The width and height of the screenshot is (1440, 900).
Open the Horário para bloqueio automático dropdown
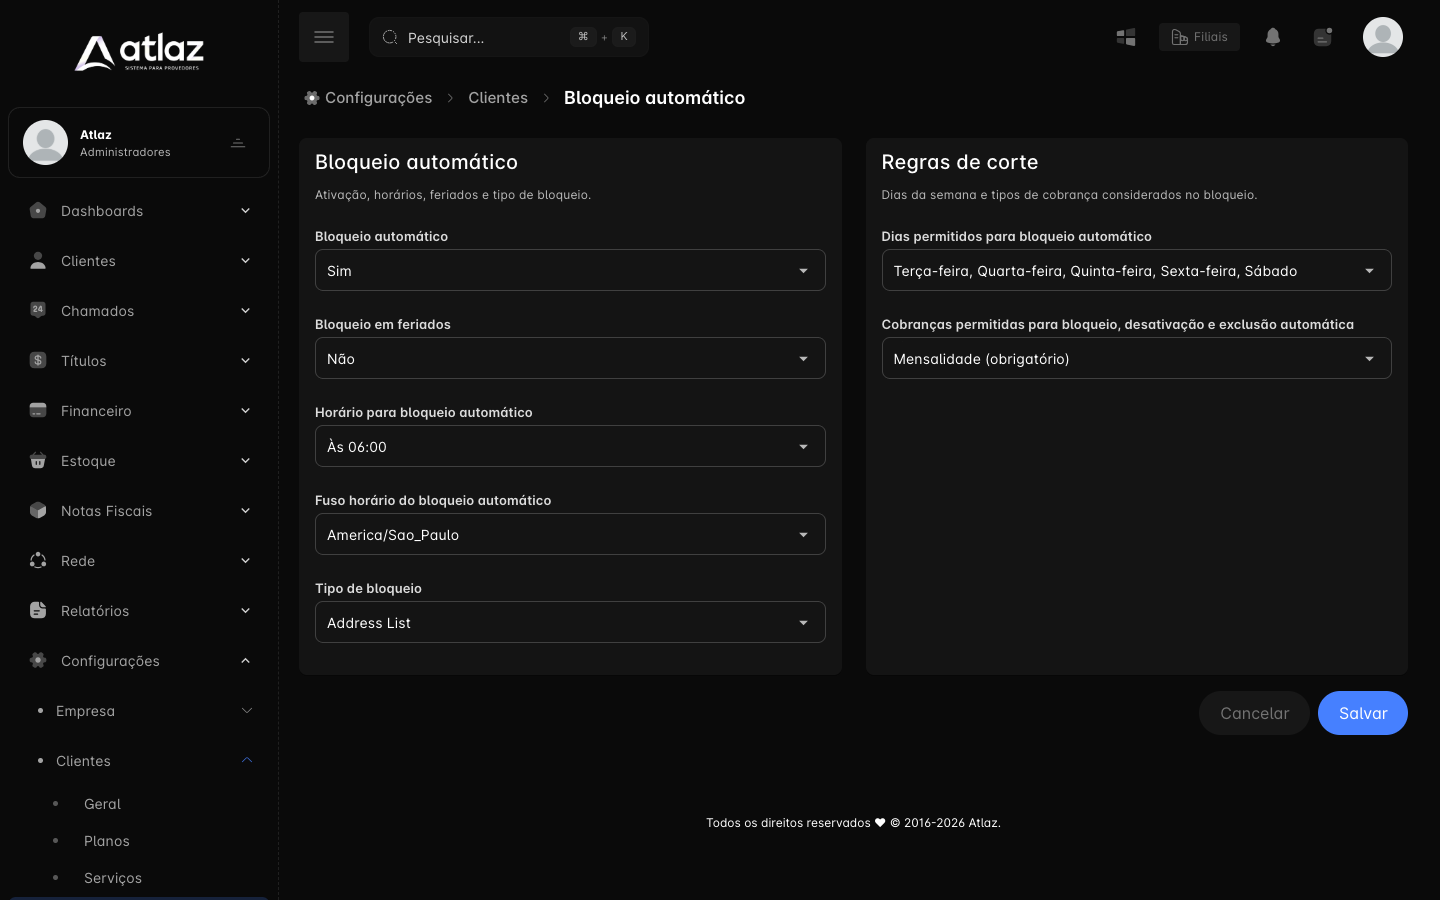(x=570, y=446)
